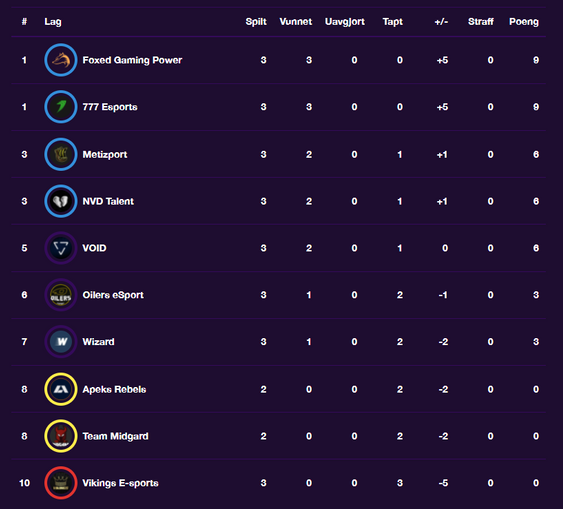Click the Oilers eSport team logo
Image resolution: width=563 pixels, height=509 pixels.
(x=61, y=295)
